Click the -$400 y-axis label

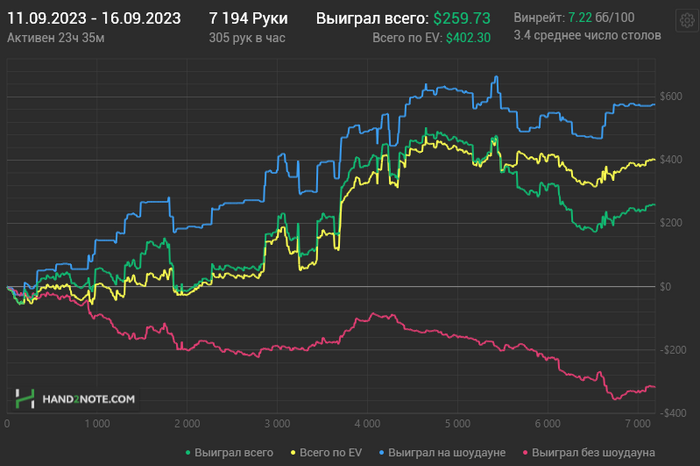tap(673, 413)
